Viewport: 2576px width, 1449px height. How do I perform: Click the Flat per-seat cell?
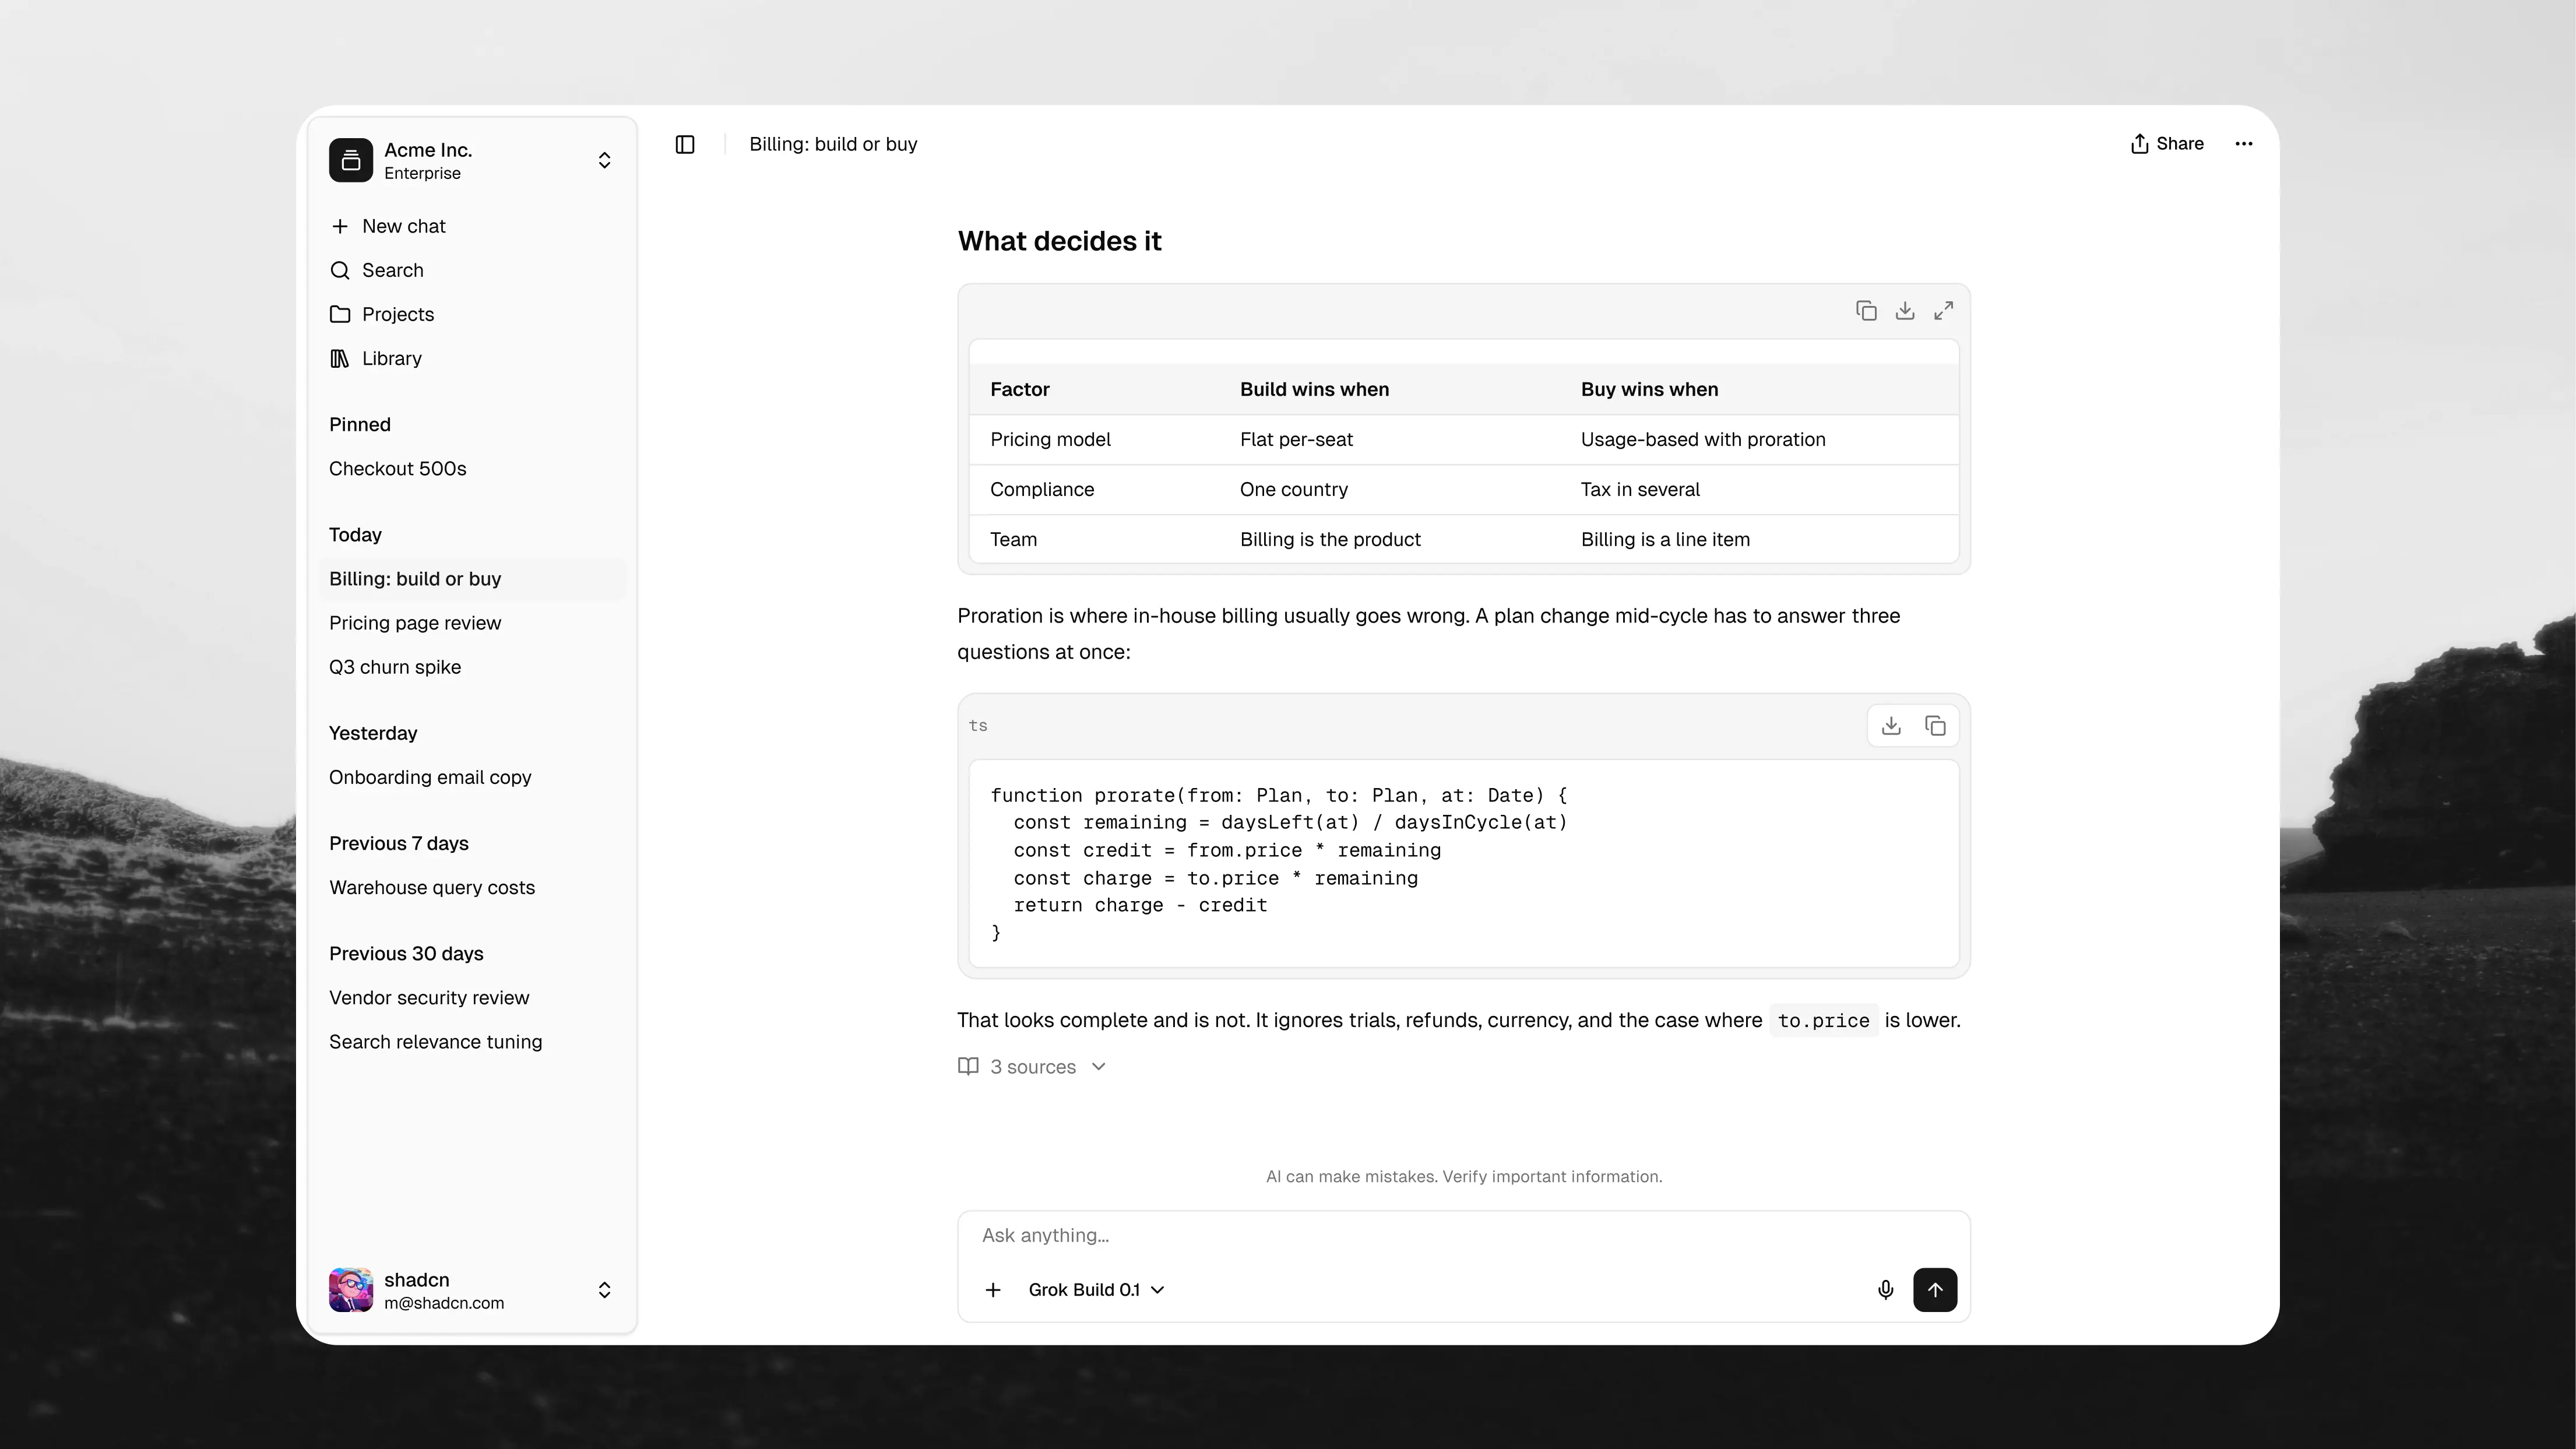click(1296, 440)
